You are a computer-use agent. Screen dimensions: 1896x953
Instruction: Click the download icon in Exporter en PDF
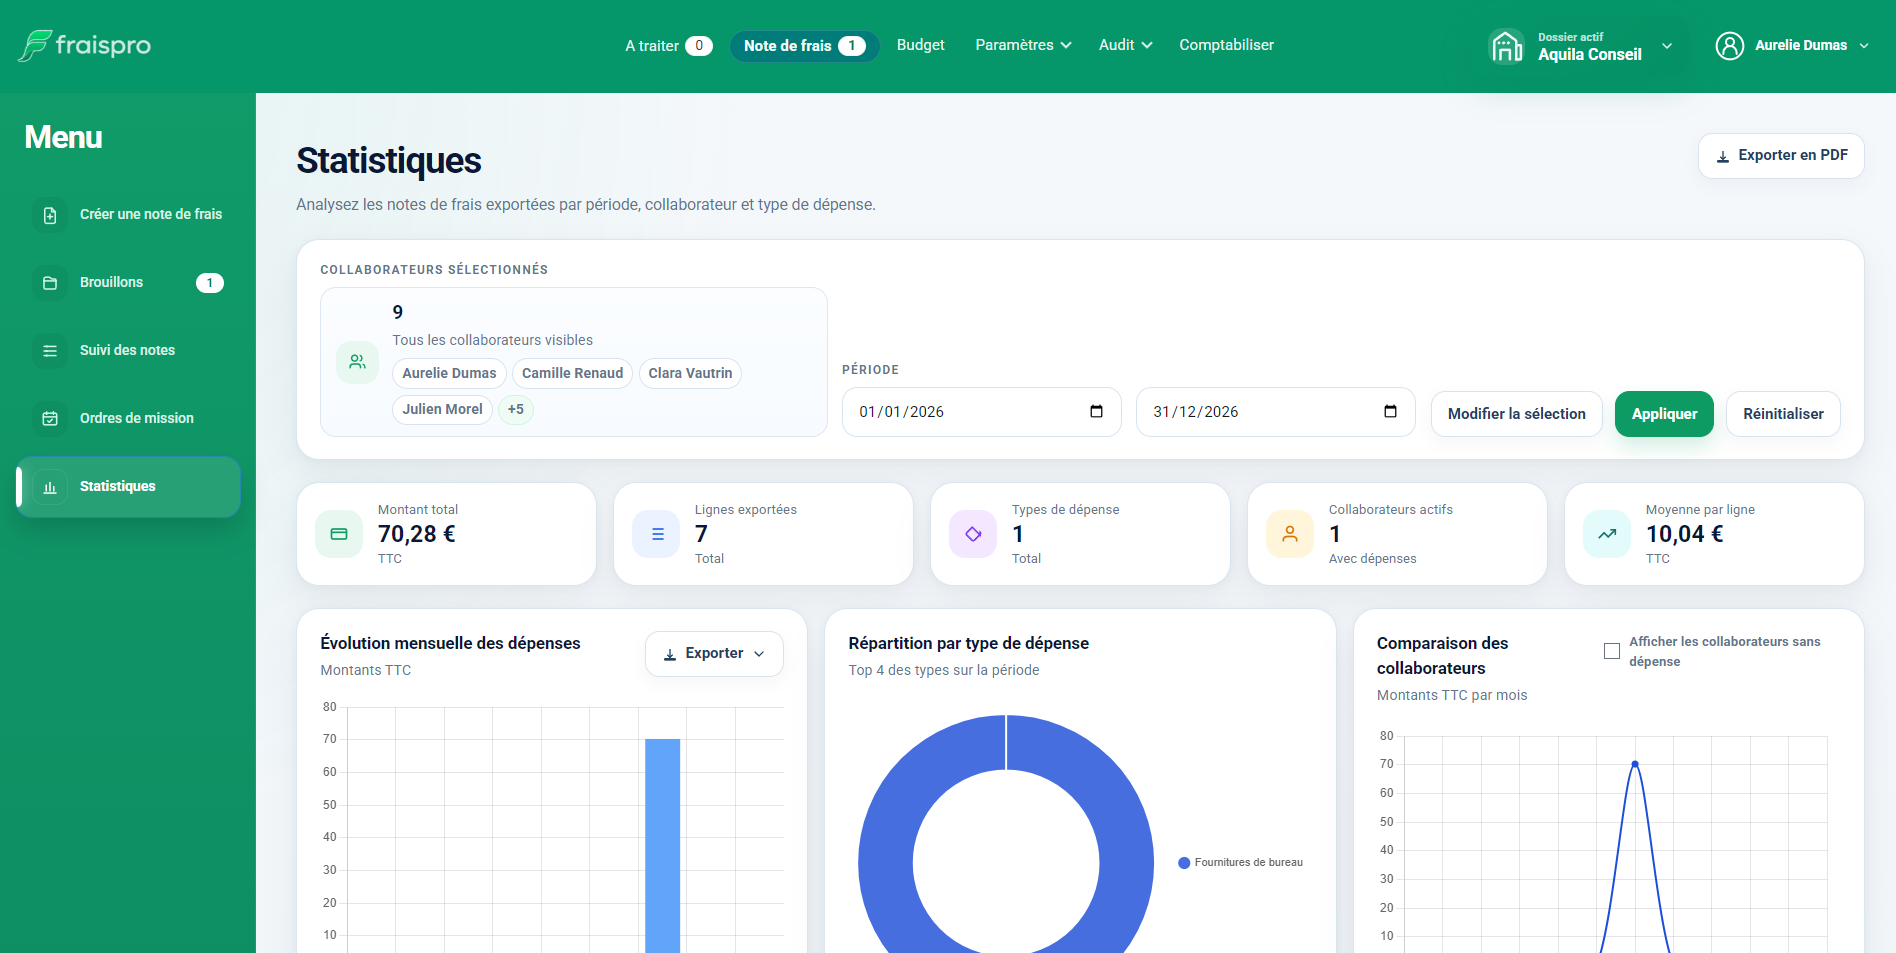[x=1723, y=157]
